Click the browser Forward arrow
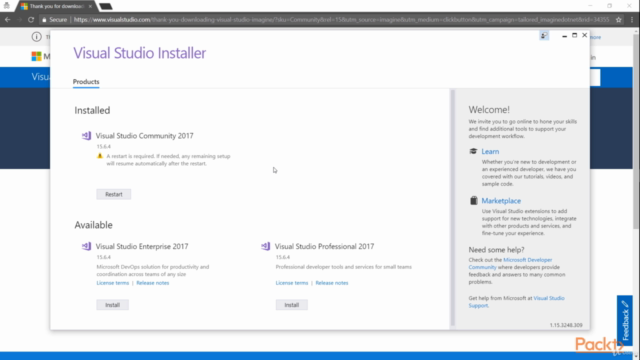Image resolution: width=640 pixels, height=360 pixels. 19,20
